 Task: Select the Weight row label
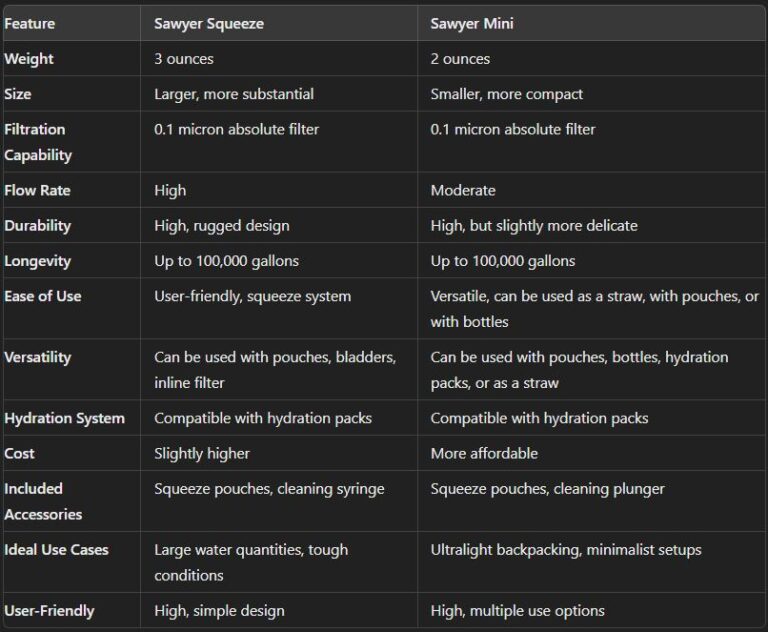[x=29, y=59]
